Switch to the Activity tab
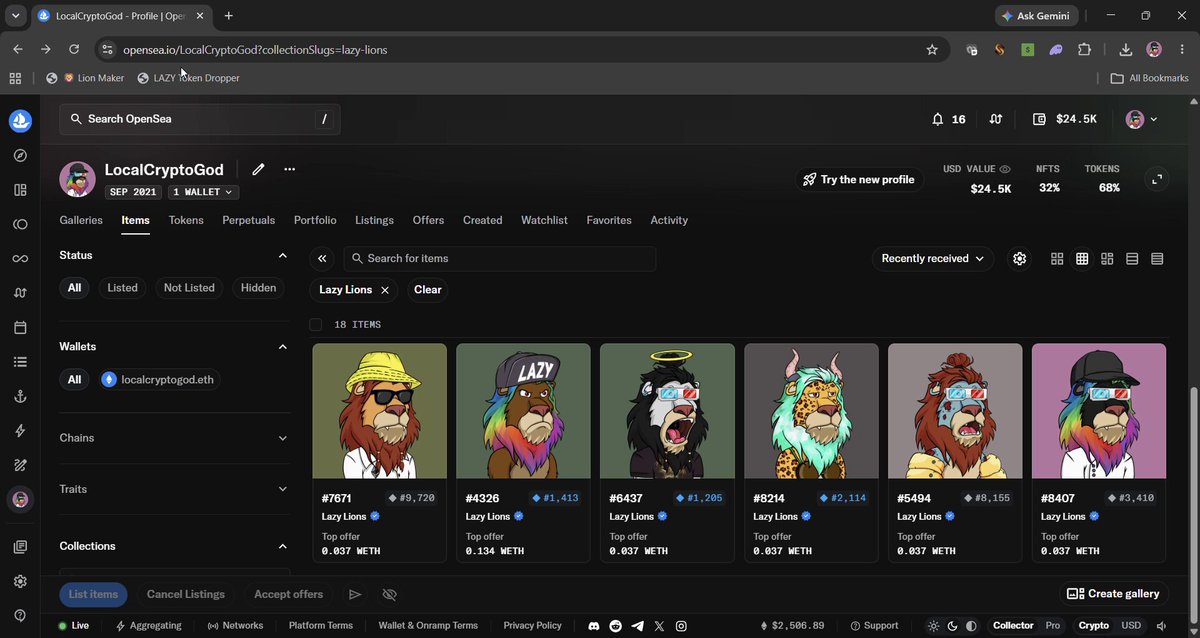1200x638 pixels. [x=669, y=220]
